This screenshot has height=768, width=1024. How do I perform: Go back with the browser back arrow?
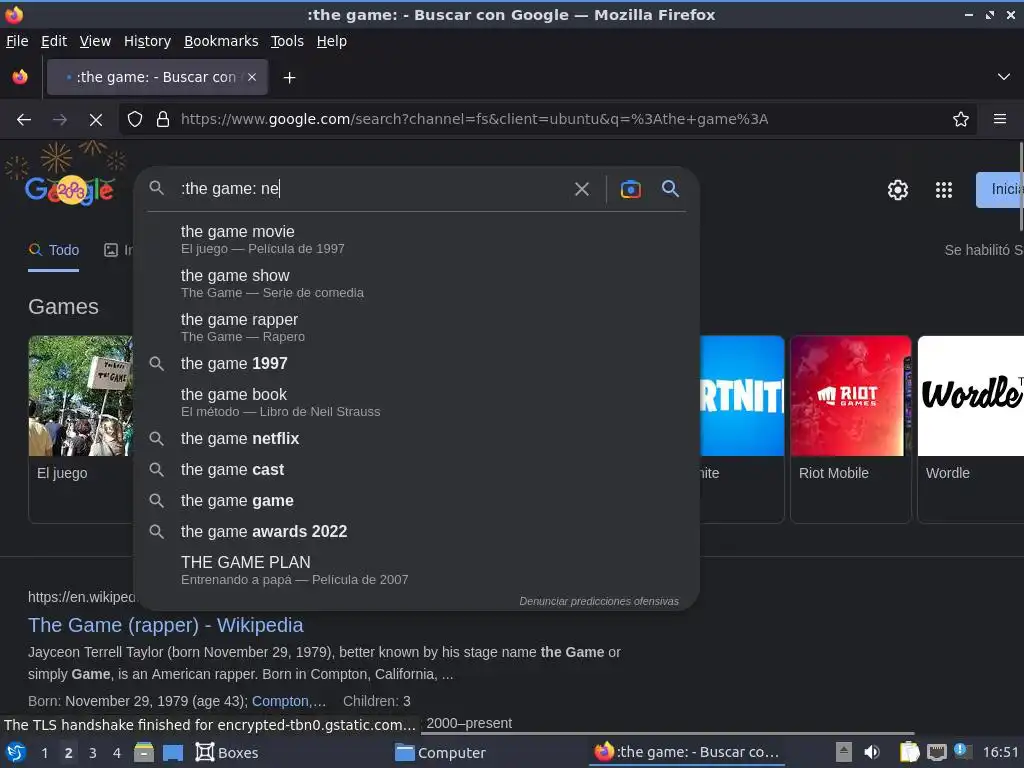24,120
